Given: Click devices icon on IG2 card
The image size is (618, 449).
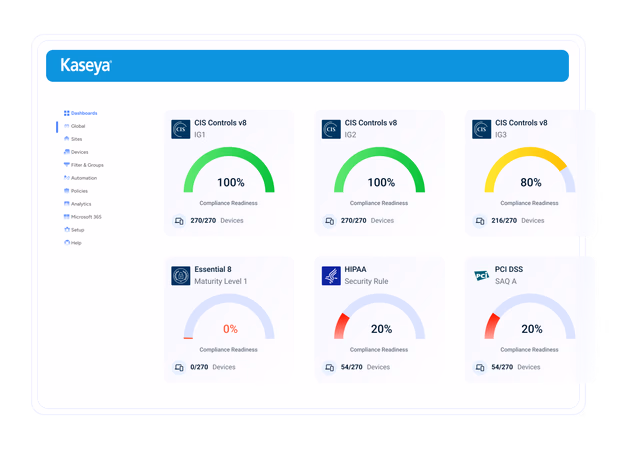Looking at the screenshot, I should (329, 221).
